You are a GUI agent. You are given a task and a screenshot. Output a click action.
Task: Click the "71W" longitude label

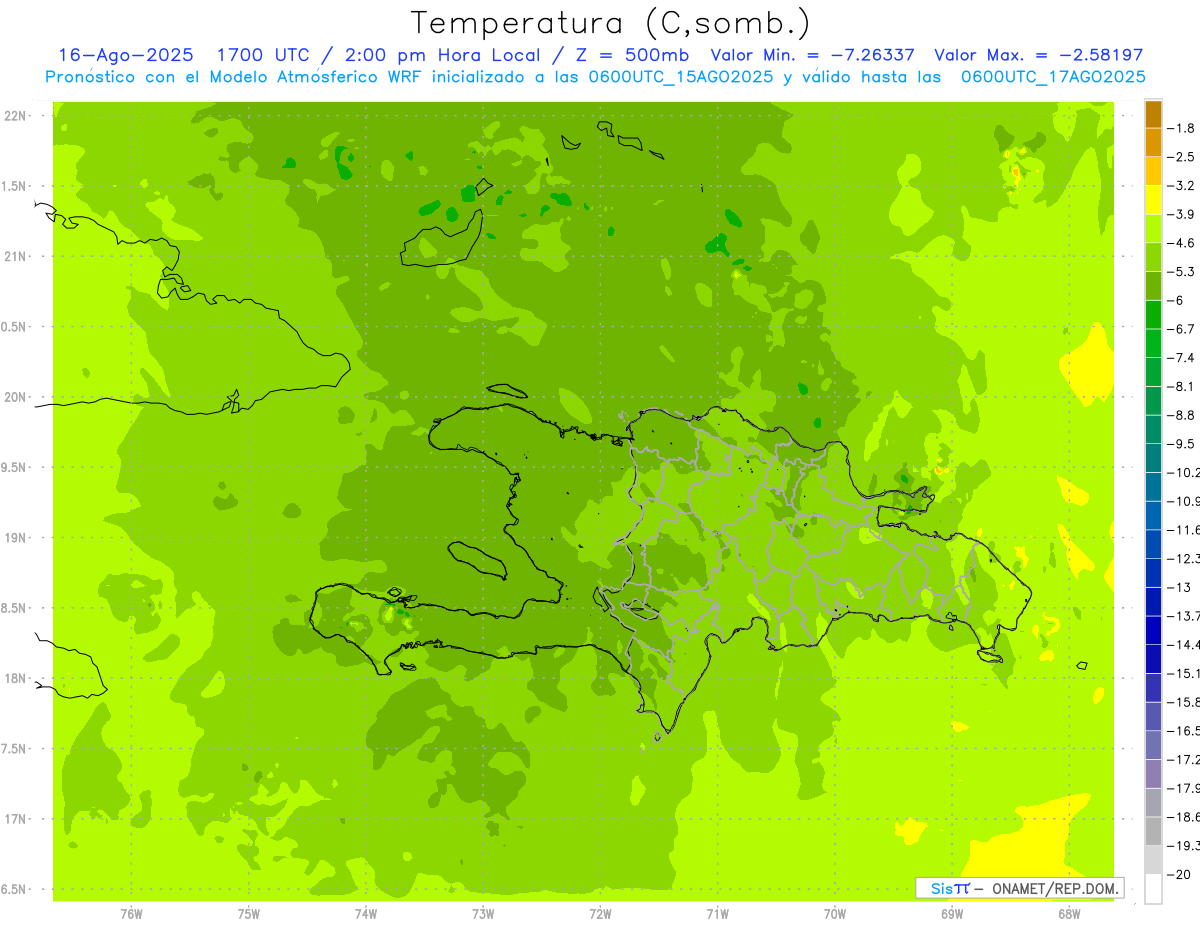pyautogui.click(x=717, y=914)
